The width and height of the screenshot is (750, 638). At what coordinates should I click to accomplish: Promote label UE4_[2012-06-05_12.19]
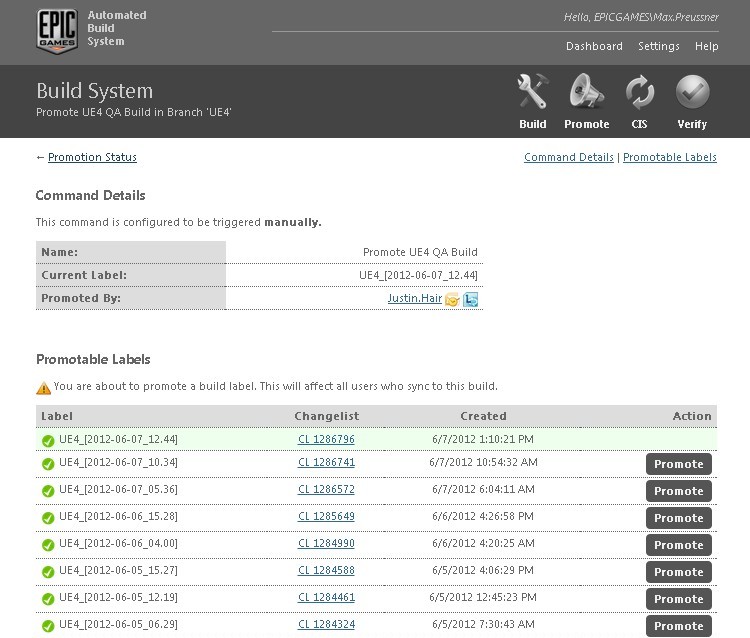click(679, 599)
